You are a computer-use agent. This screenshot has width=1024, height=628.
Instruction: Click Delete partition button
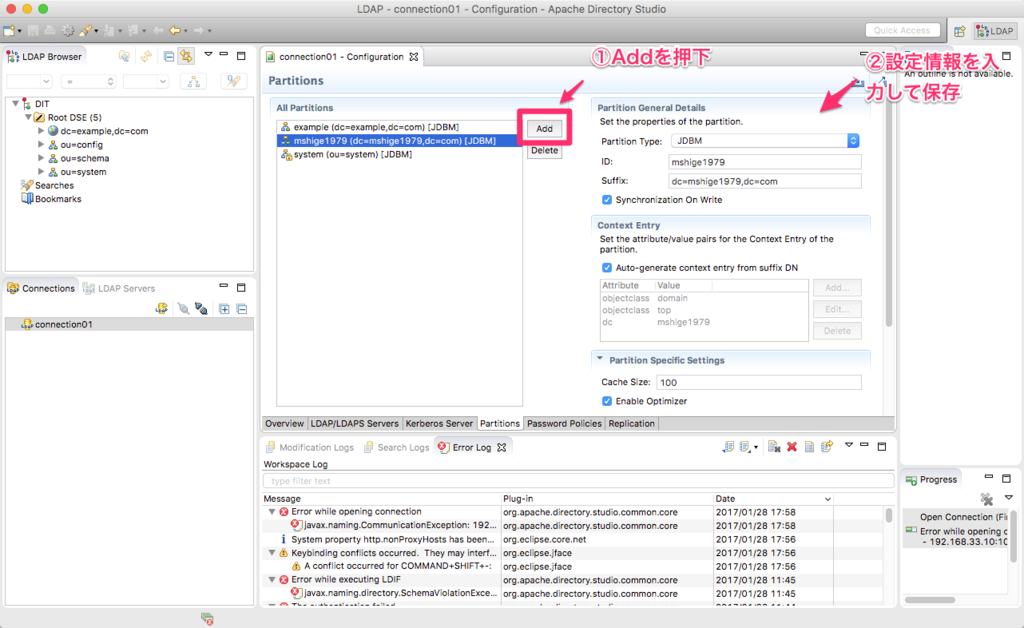pyautogui.click(x=544, y=150)
